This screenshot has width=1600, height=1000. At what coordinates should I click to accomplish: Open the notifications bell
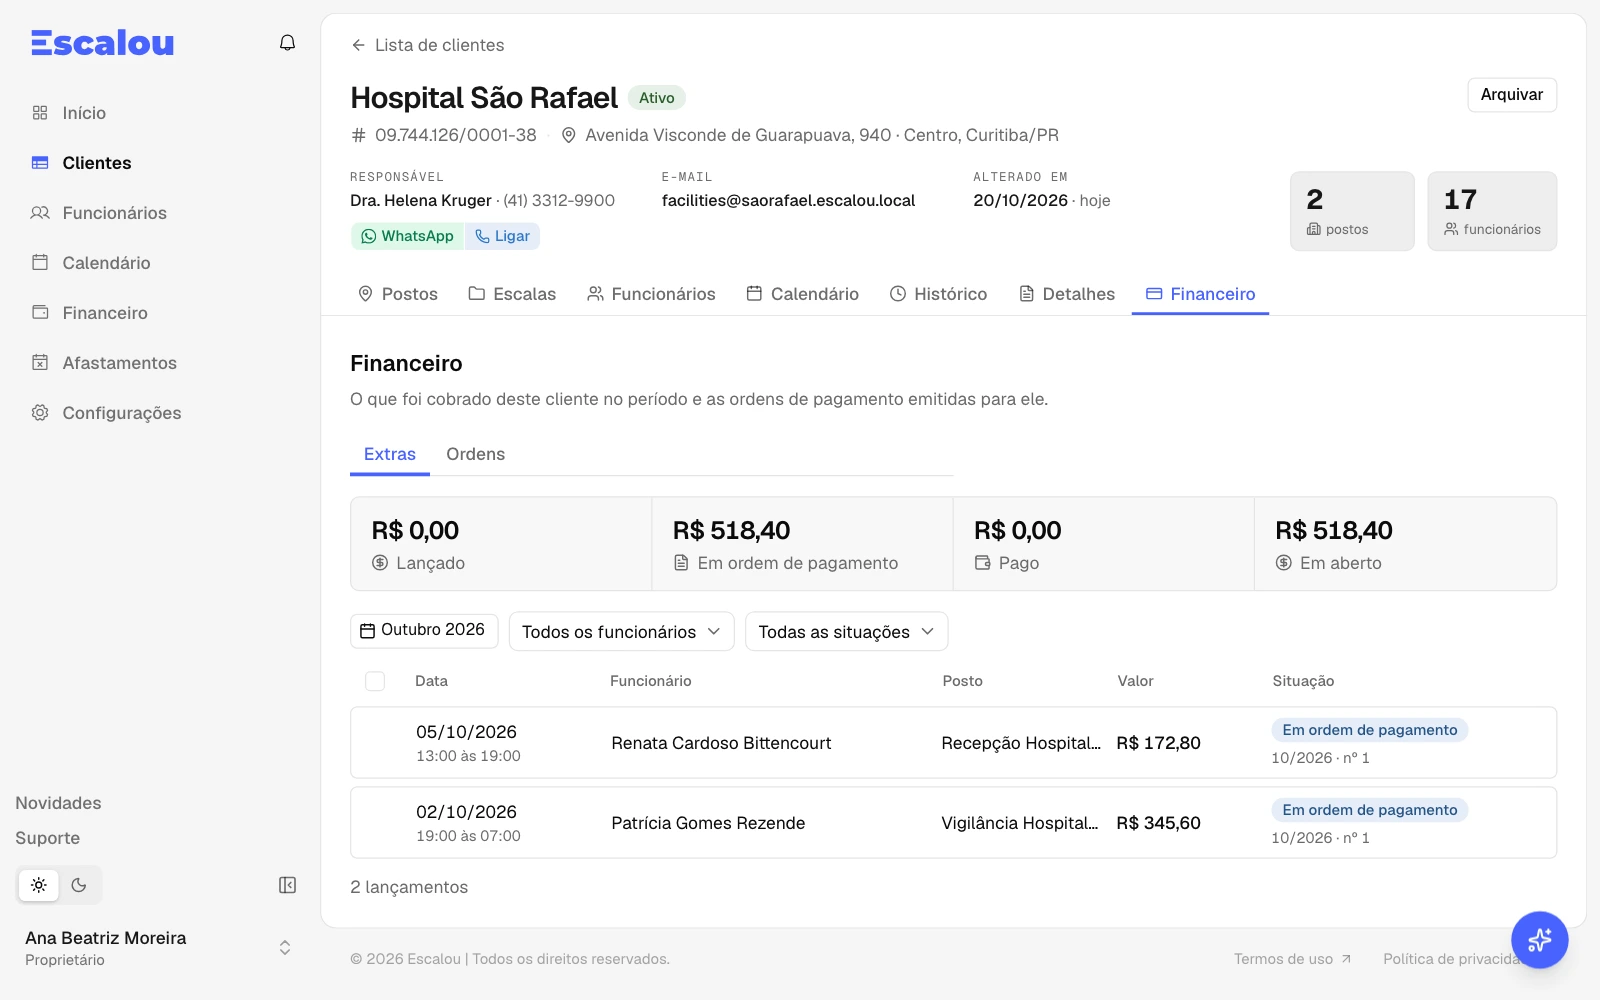(287, 43)
